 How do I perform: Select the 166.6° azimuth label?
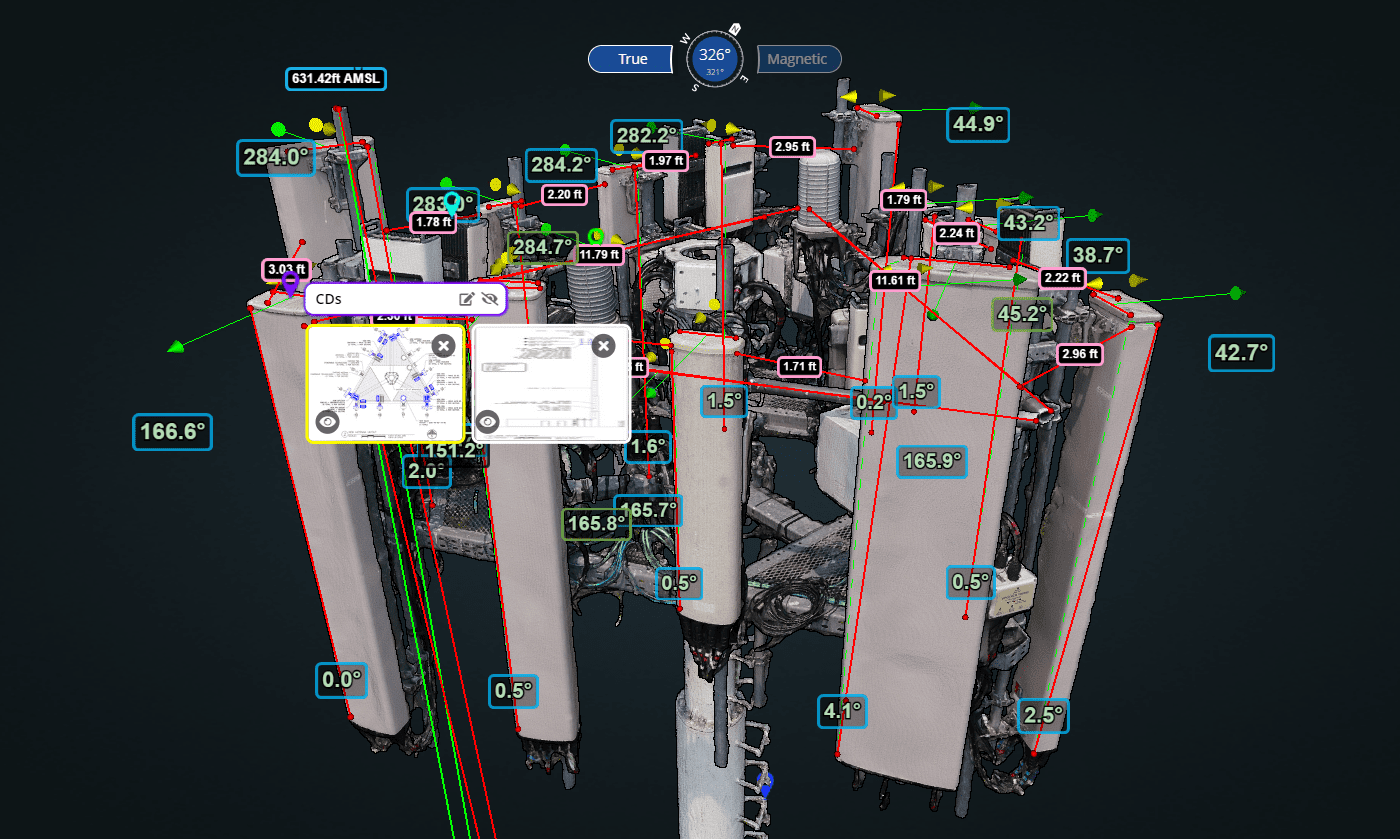172,433
